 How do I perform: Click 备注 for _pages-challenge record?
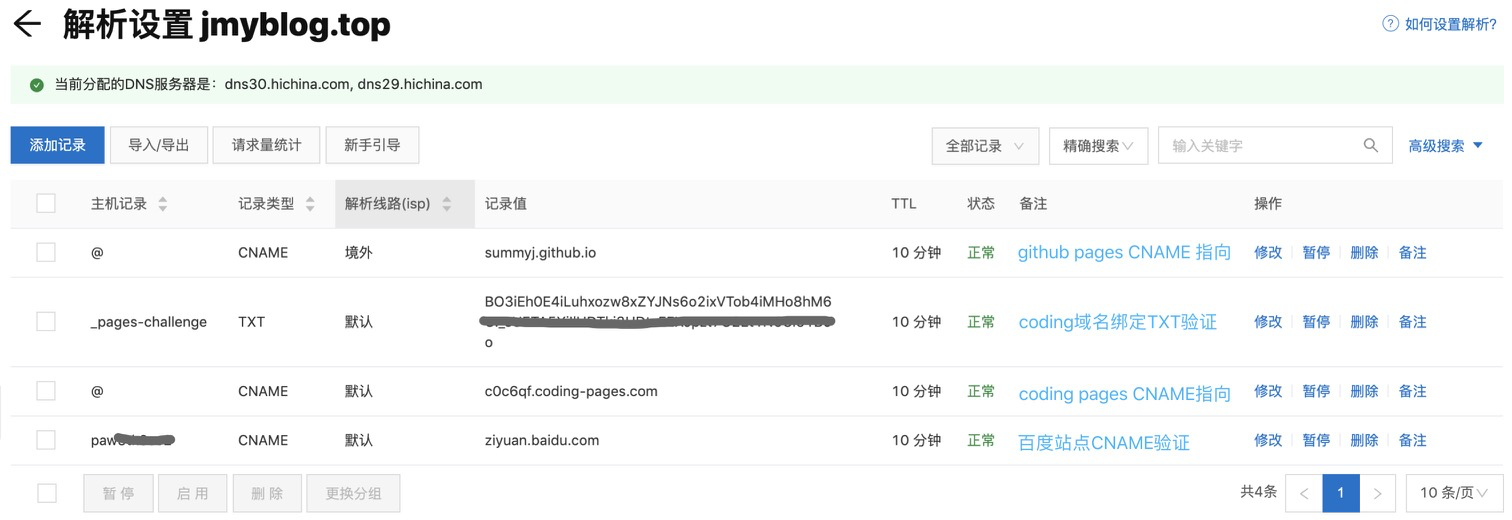[x=1412, y=322]
